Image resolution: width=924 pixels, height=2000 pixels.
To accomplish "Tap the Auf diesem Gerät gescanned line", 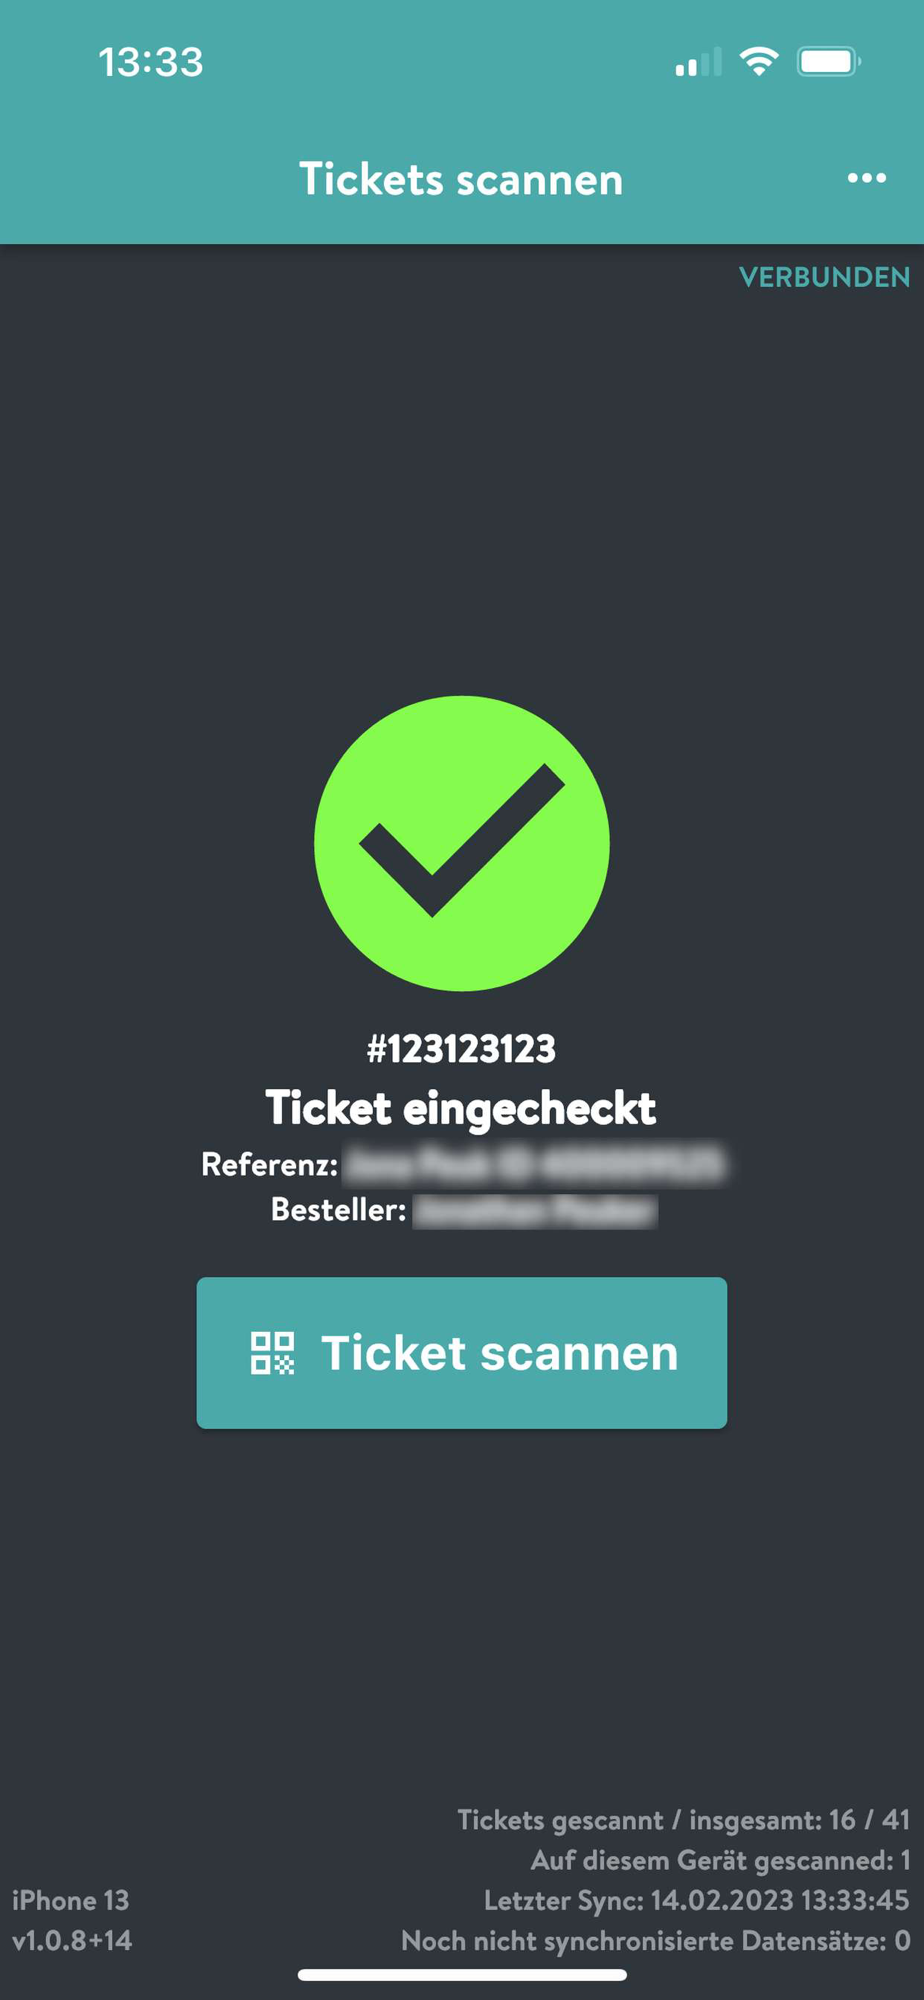I will click(x=720, y=1860).
